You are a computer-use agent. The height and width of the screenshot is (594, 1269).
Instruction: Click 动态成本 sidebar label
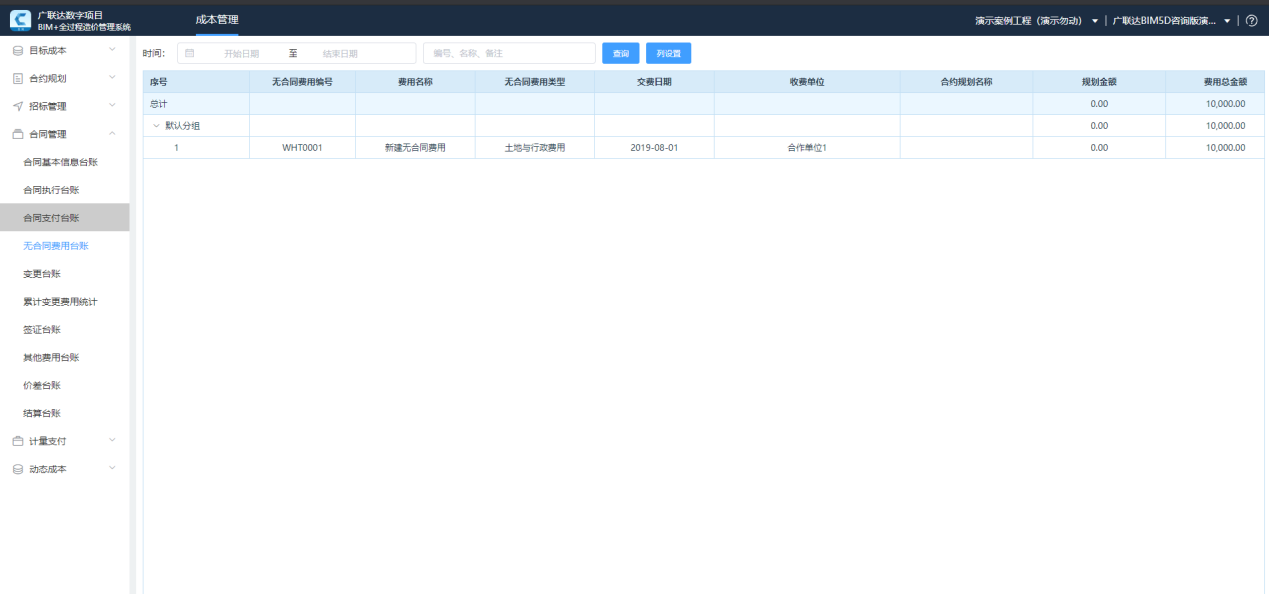(48, 469)
